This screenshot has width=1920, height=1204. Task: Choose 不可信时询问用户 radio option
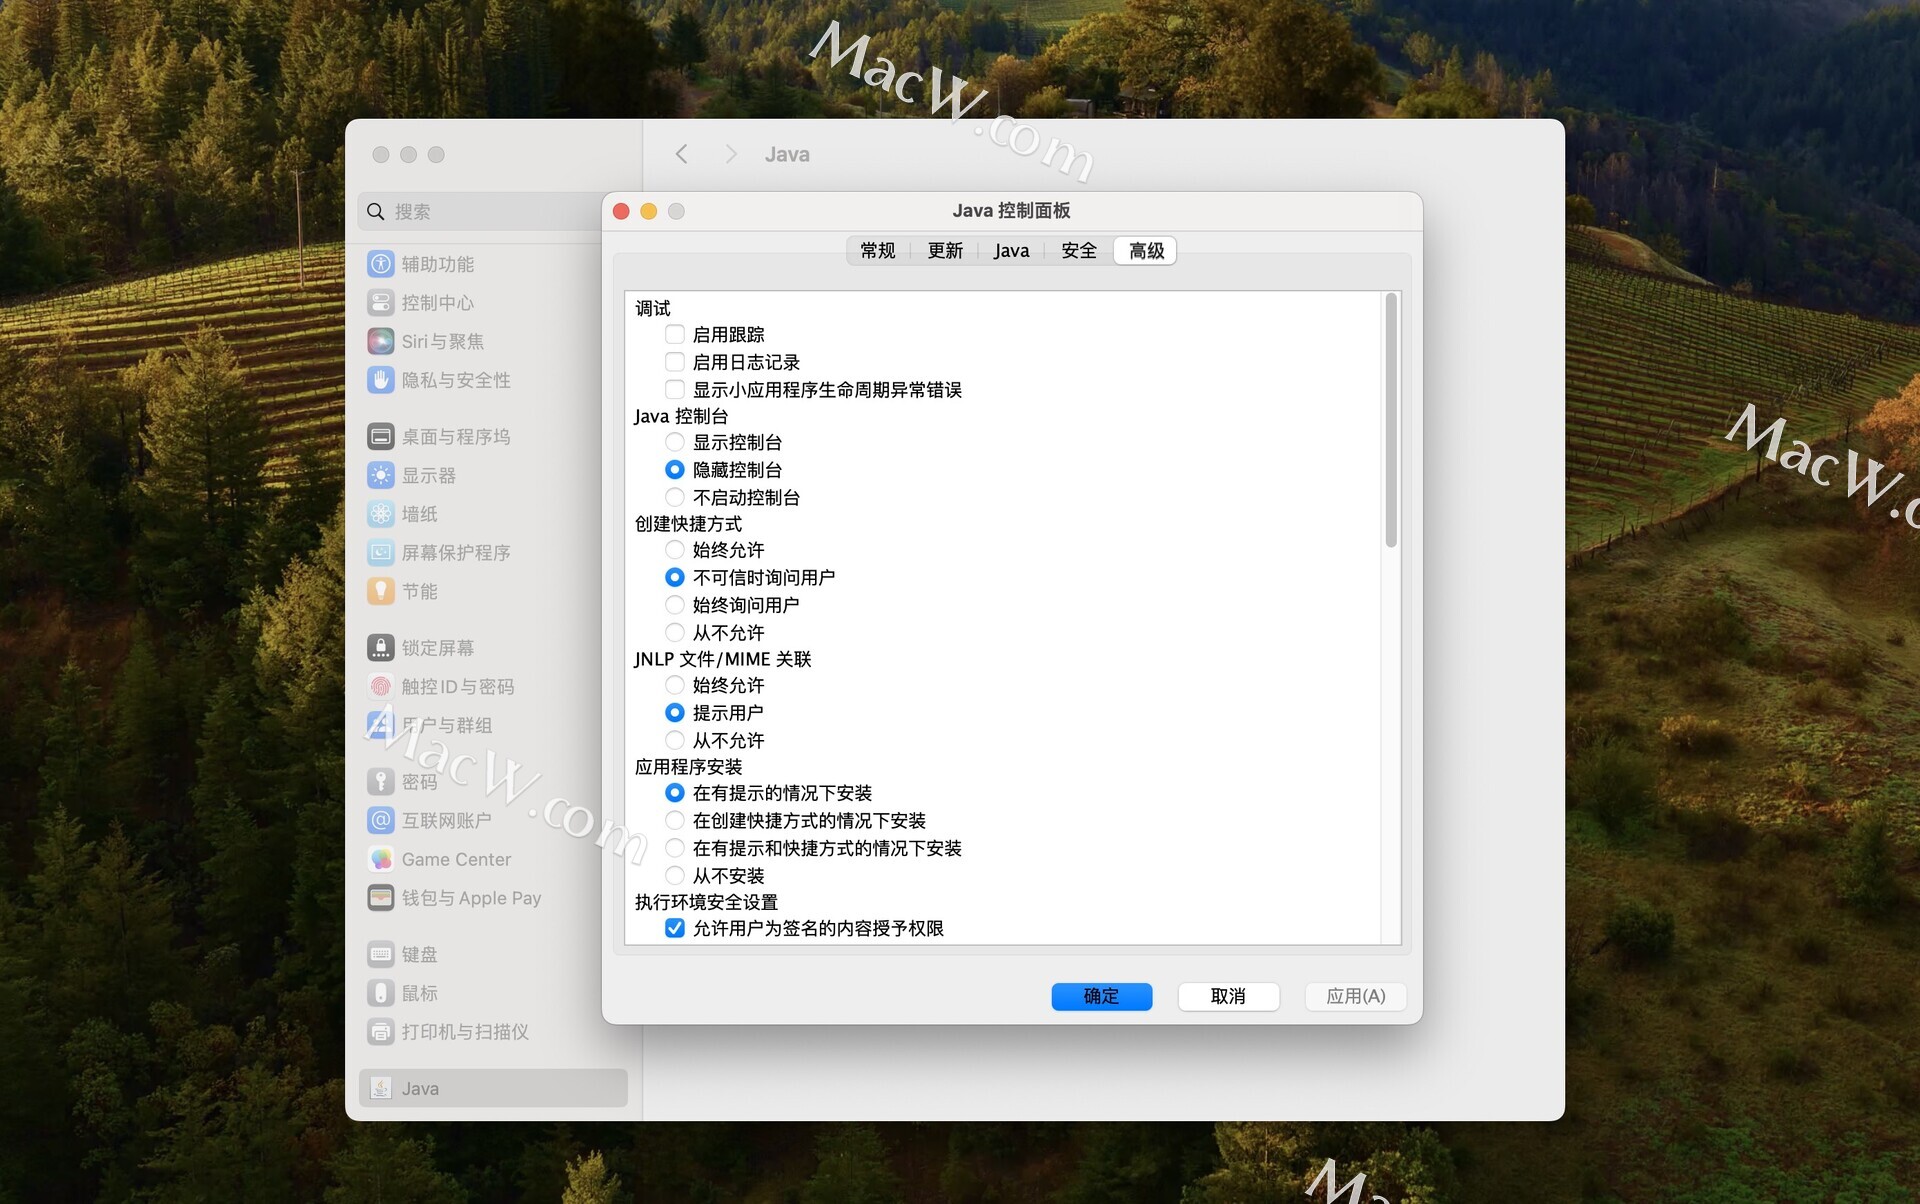click(675, 578)
